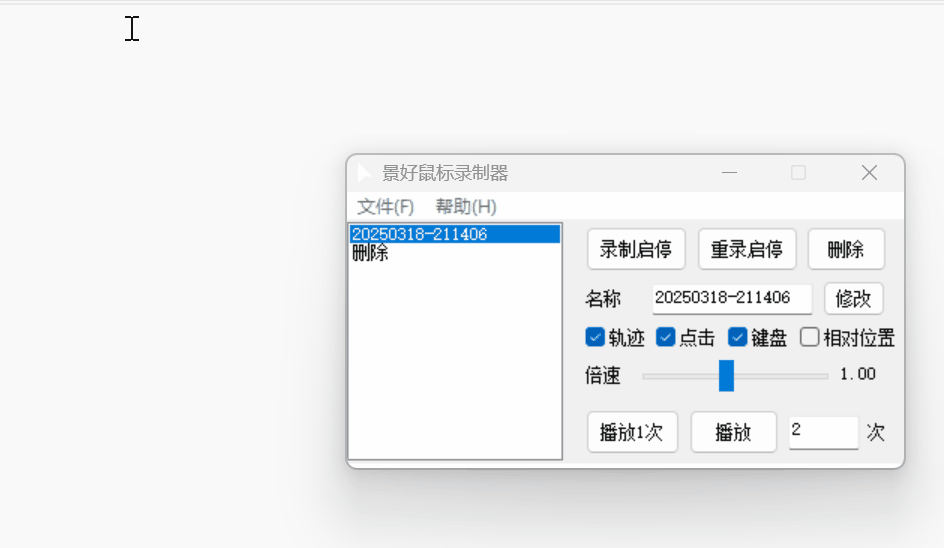Focus the playback count field showing 2
Image resolution: width=944 pixels, height=548 pixels.
click(x=823, y=432)
